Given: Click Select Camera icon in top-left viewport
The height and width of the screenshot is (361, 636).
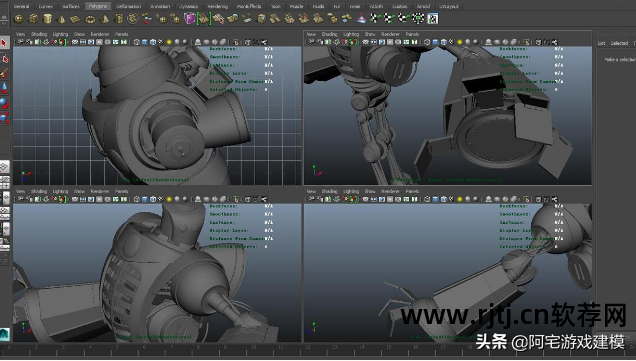Looking at the screenshot, I should pyautogui.click(x=21, y=42).
